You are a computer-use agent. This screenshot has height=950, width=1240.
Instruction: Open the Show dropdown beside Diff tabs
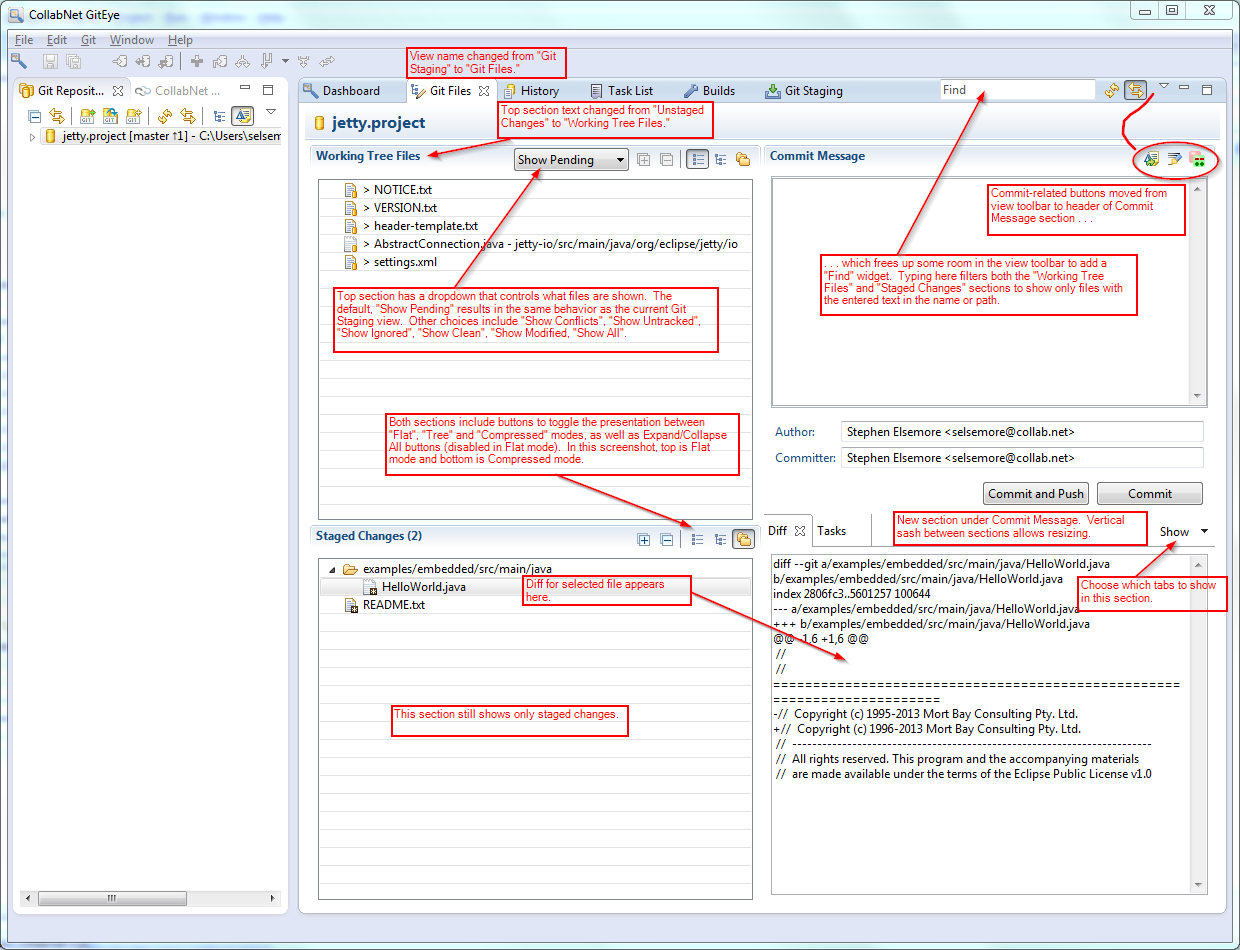pyautogui.click(x=1184, y=532)
